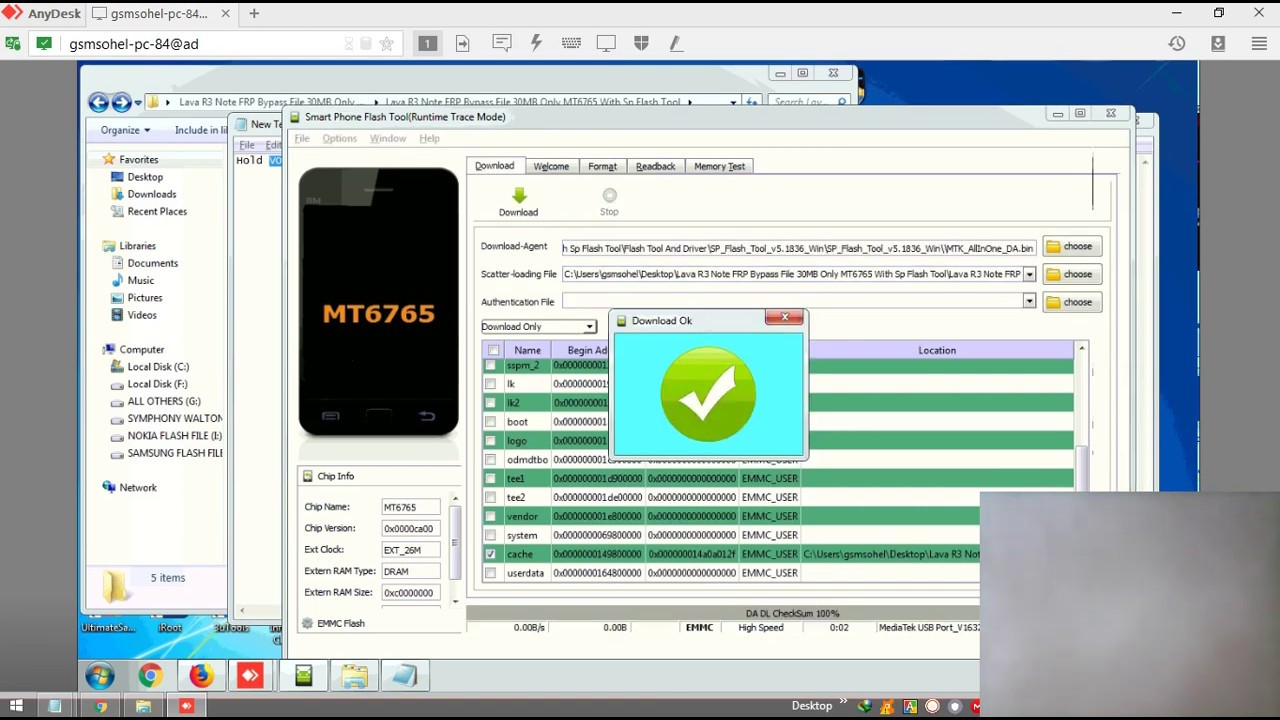Open Chrome on the remote taskbar
Image resolution: width=1280 pixels, height=720 pixels.
click(x=150, y=676)
